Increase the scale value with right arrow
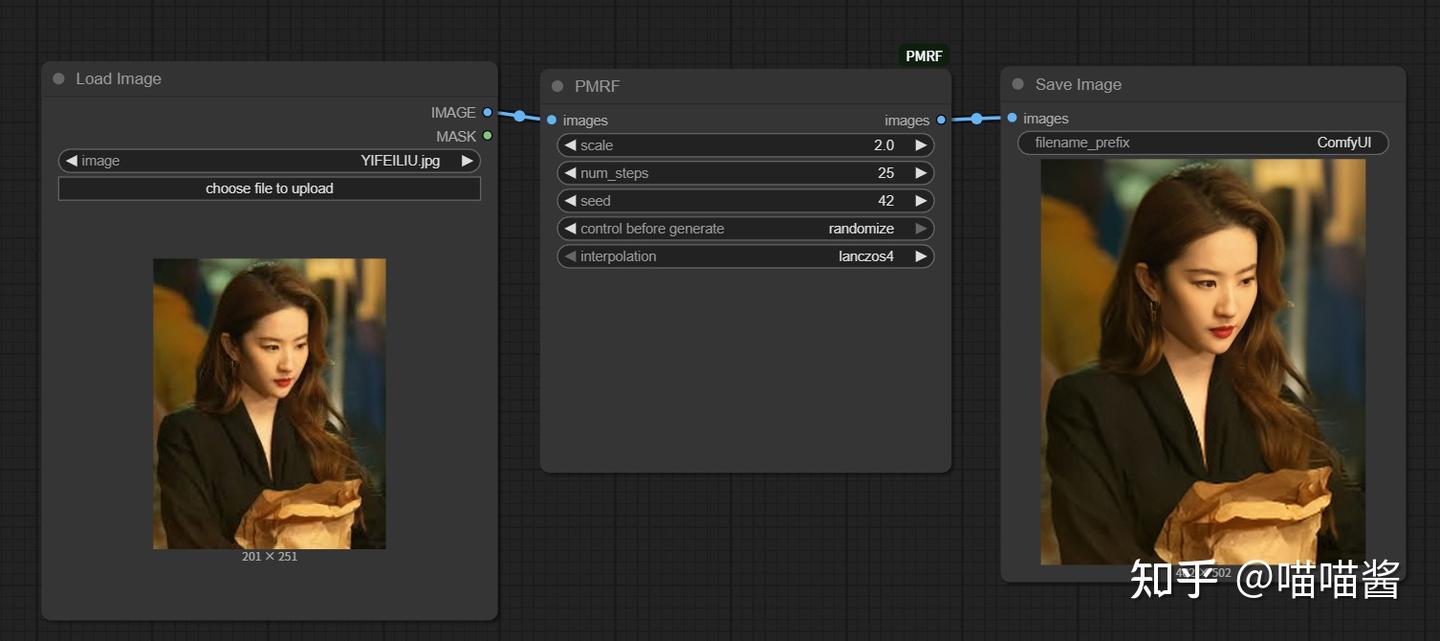Viewport: 1440px width, 641px height. click(920, 145)
